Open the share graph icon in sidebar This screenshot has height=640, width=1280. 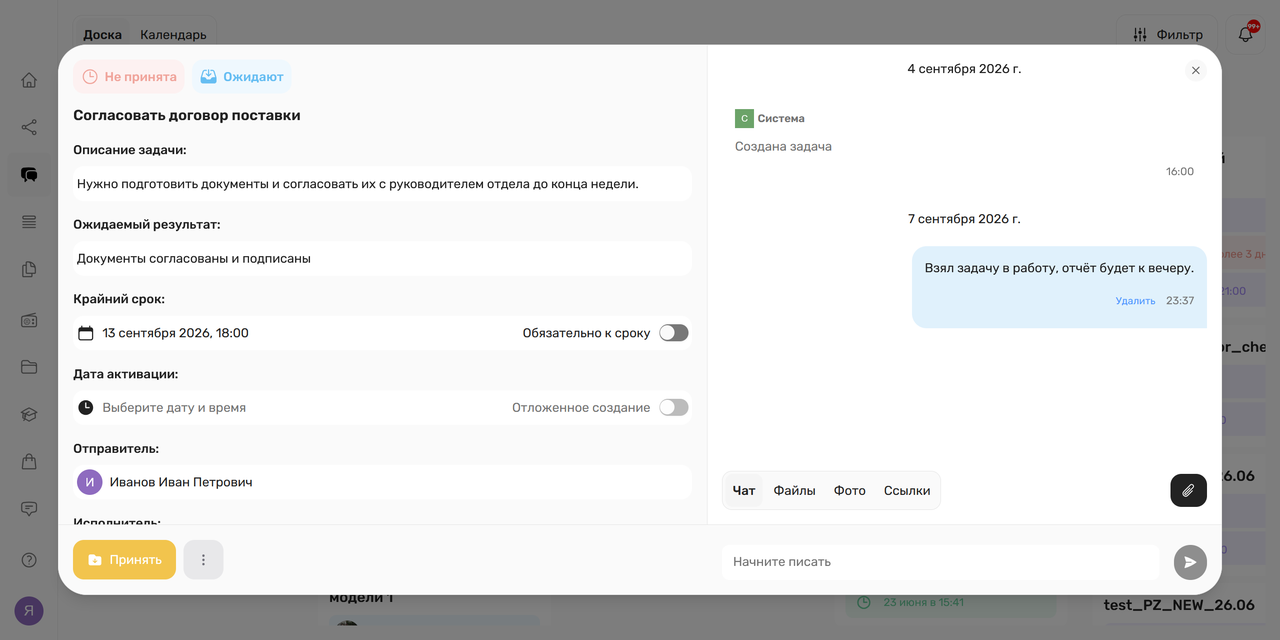(x=29, y=127)
